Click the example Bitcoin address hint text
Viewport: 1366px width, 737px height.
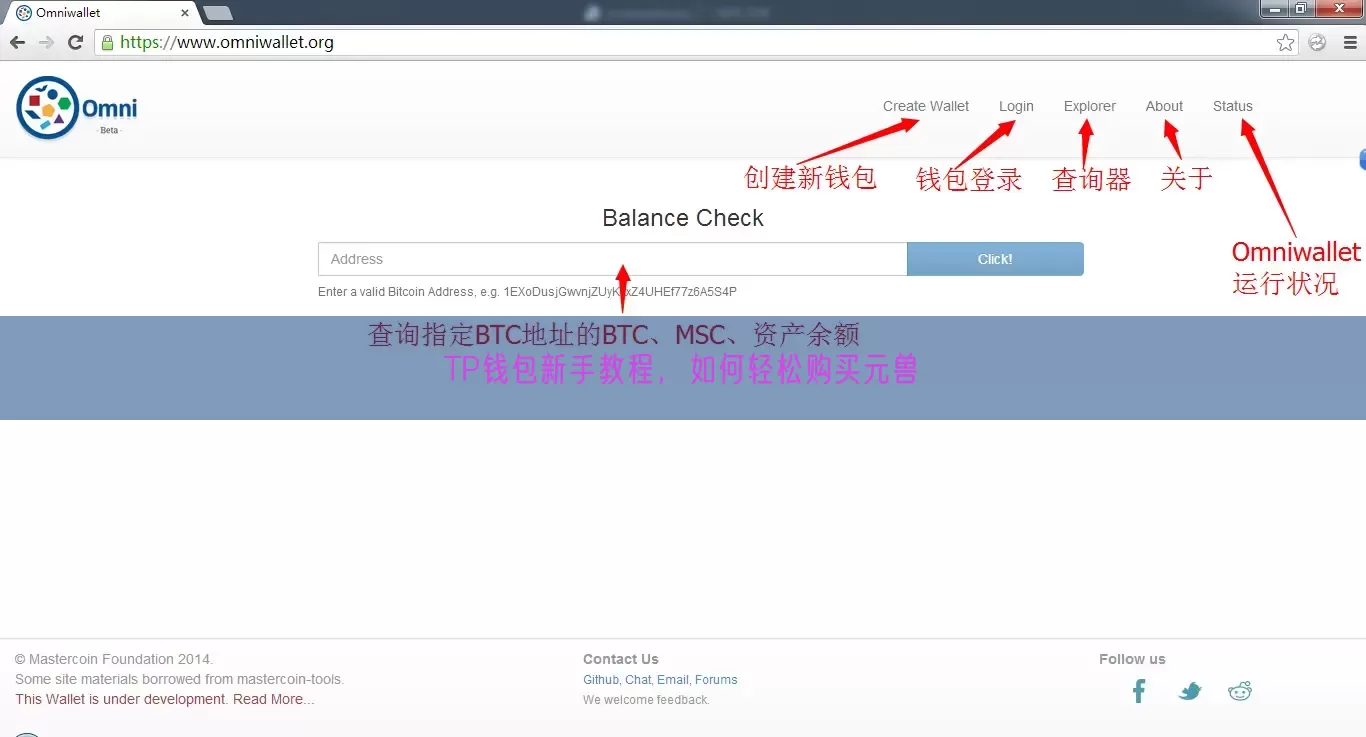pos(527,292)
